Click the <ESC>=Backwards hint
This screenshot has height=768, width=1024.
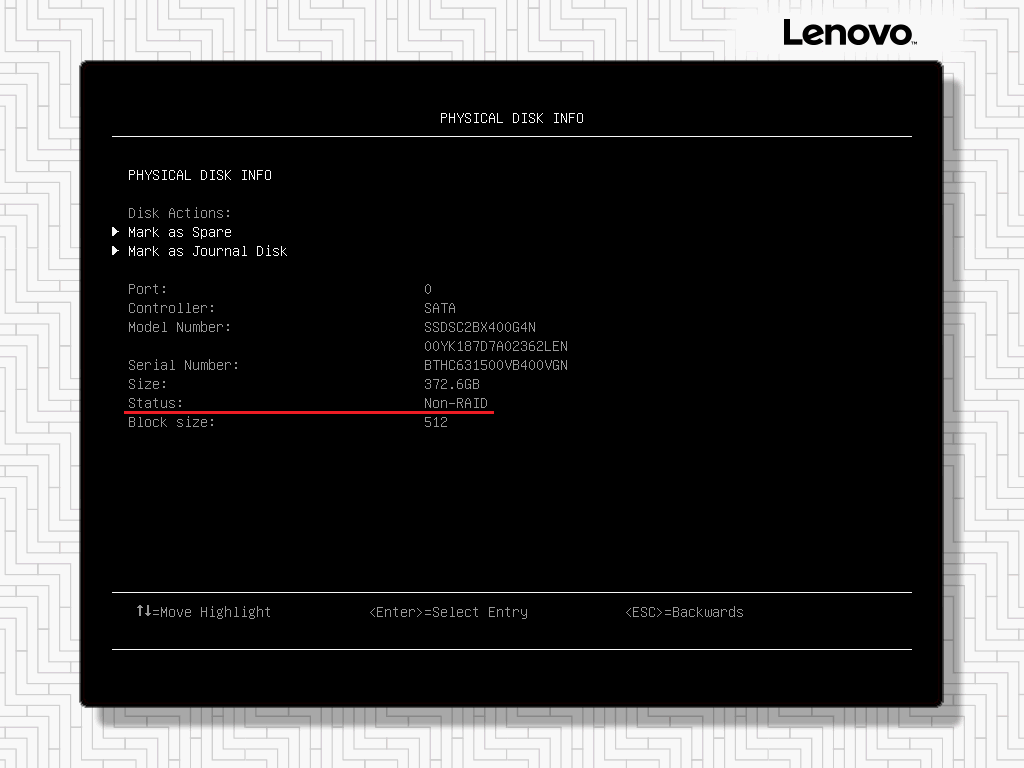[684, 612]
